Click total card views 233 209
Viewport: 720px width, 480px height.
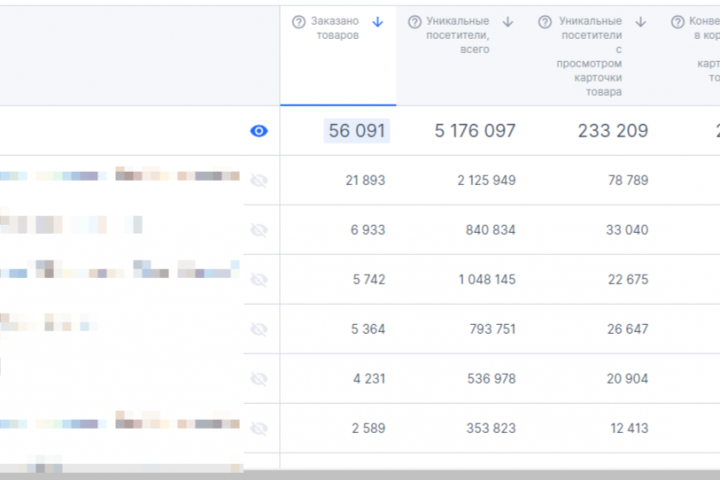click(613, 131)
